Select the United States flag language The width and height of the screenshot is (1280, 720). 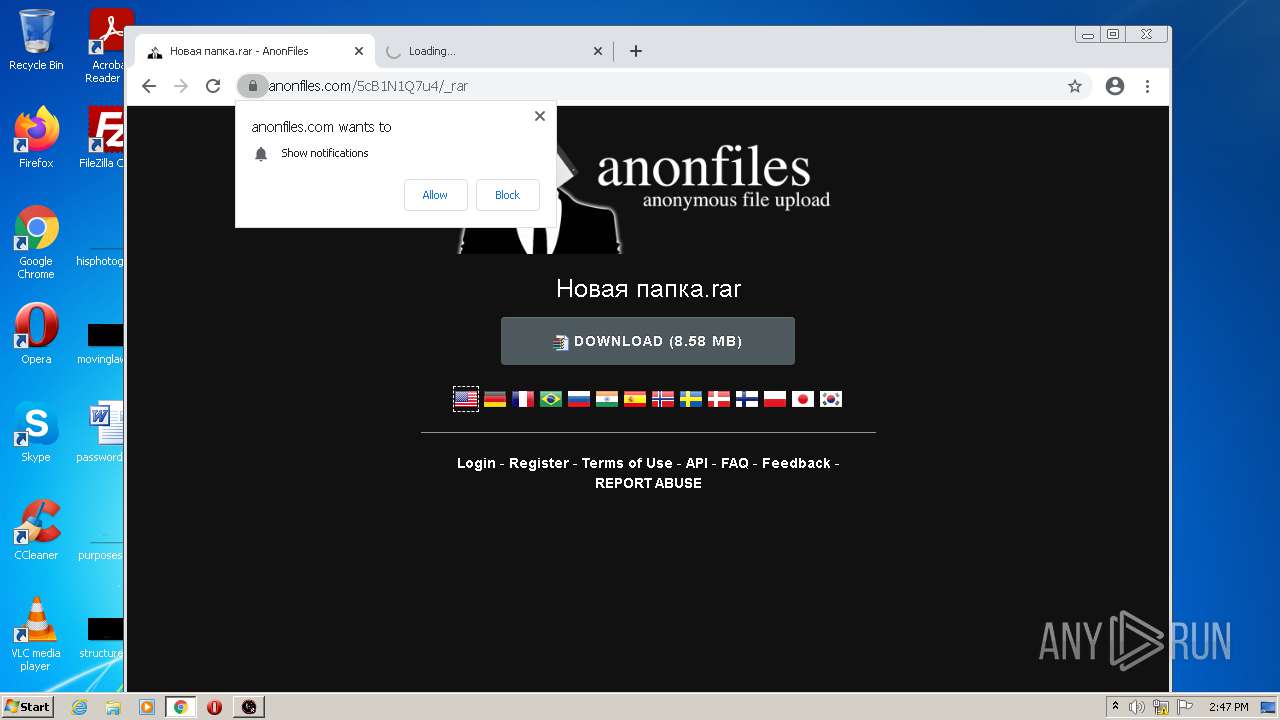coord(466,399)
